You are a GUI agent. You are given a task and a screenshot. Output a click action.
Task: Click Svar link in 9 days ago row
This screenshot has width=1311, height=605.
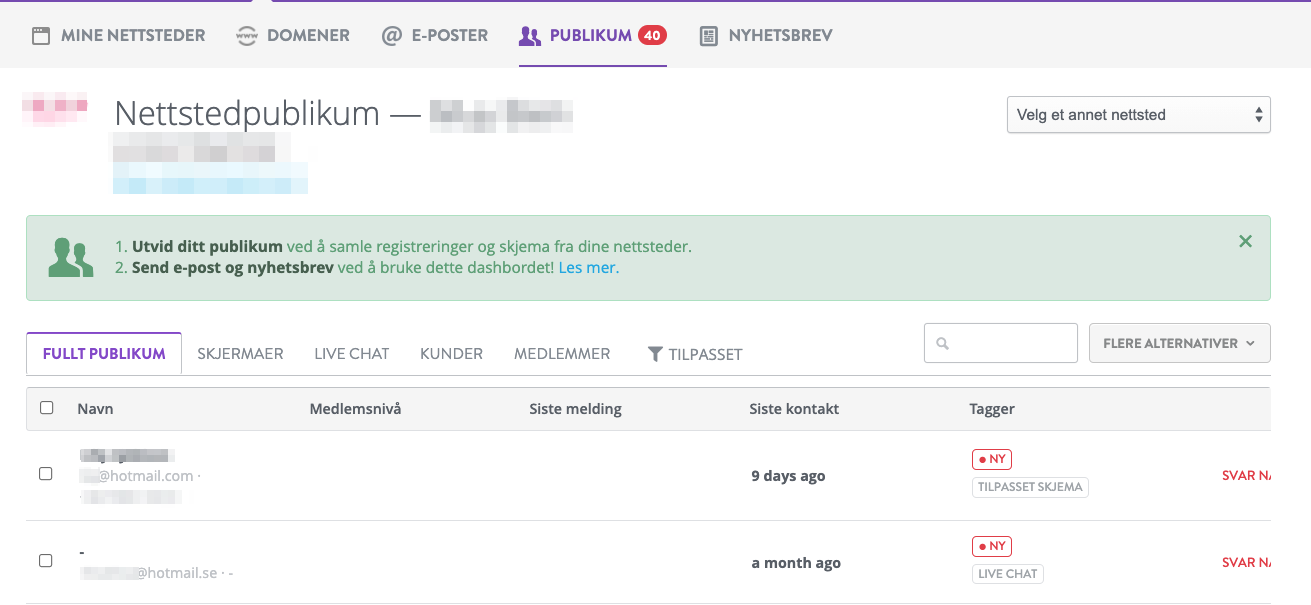pyautogui.click(x=1246, y=476)
